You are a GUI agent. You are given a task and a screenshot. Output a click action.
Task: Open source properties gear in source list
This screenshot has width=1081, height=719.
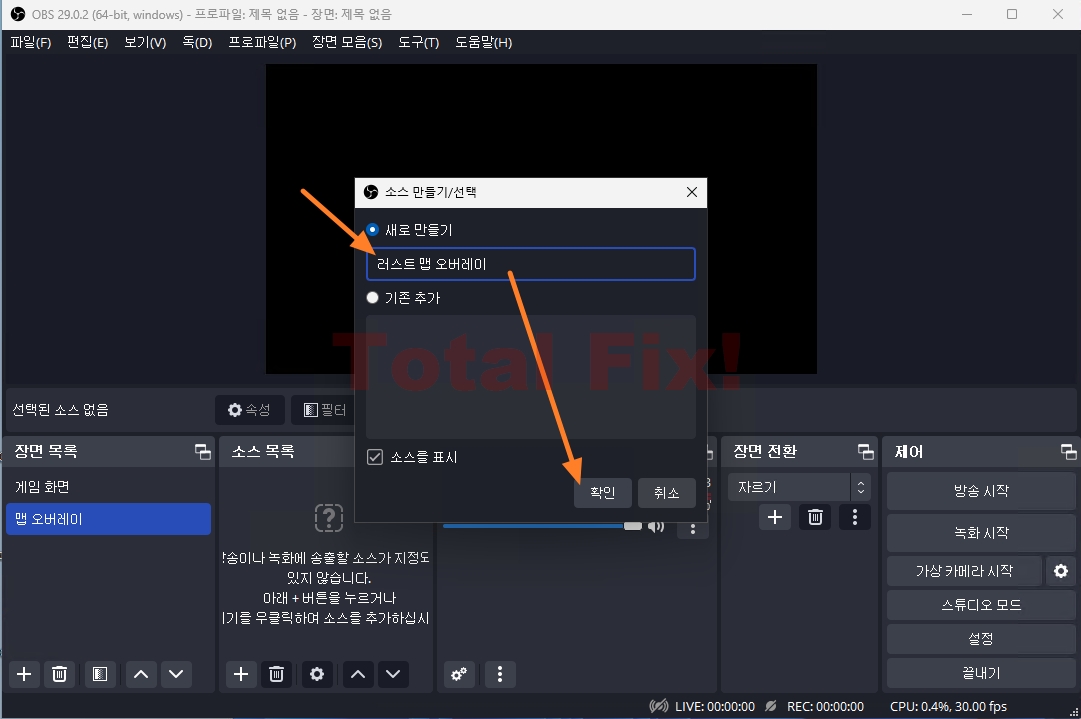(x=317, y=674)
